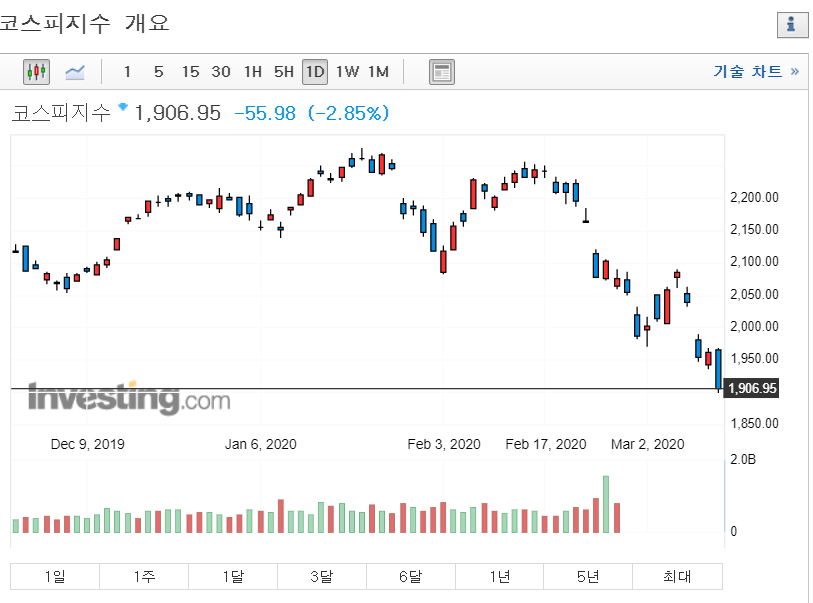Select the 1D interval button

coord(315,72)
